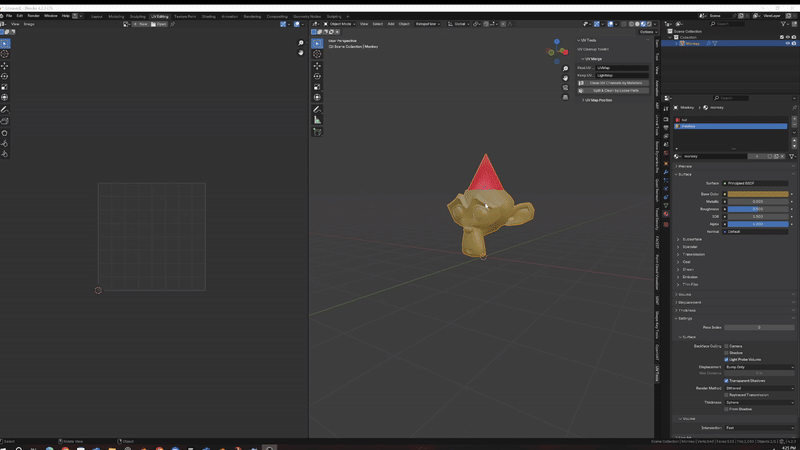Switch to the Layout workspace tab
Viewport: 800px width, 450px height.
tap(96, 16)
